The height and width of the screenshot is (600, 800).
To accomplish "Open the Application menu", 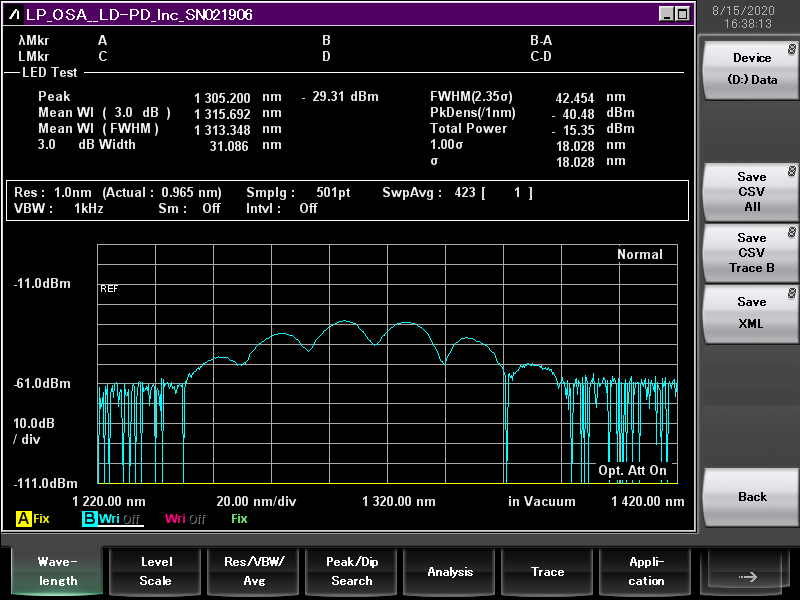I will pos(646,571).
